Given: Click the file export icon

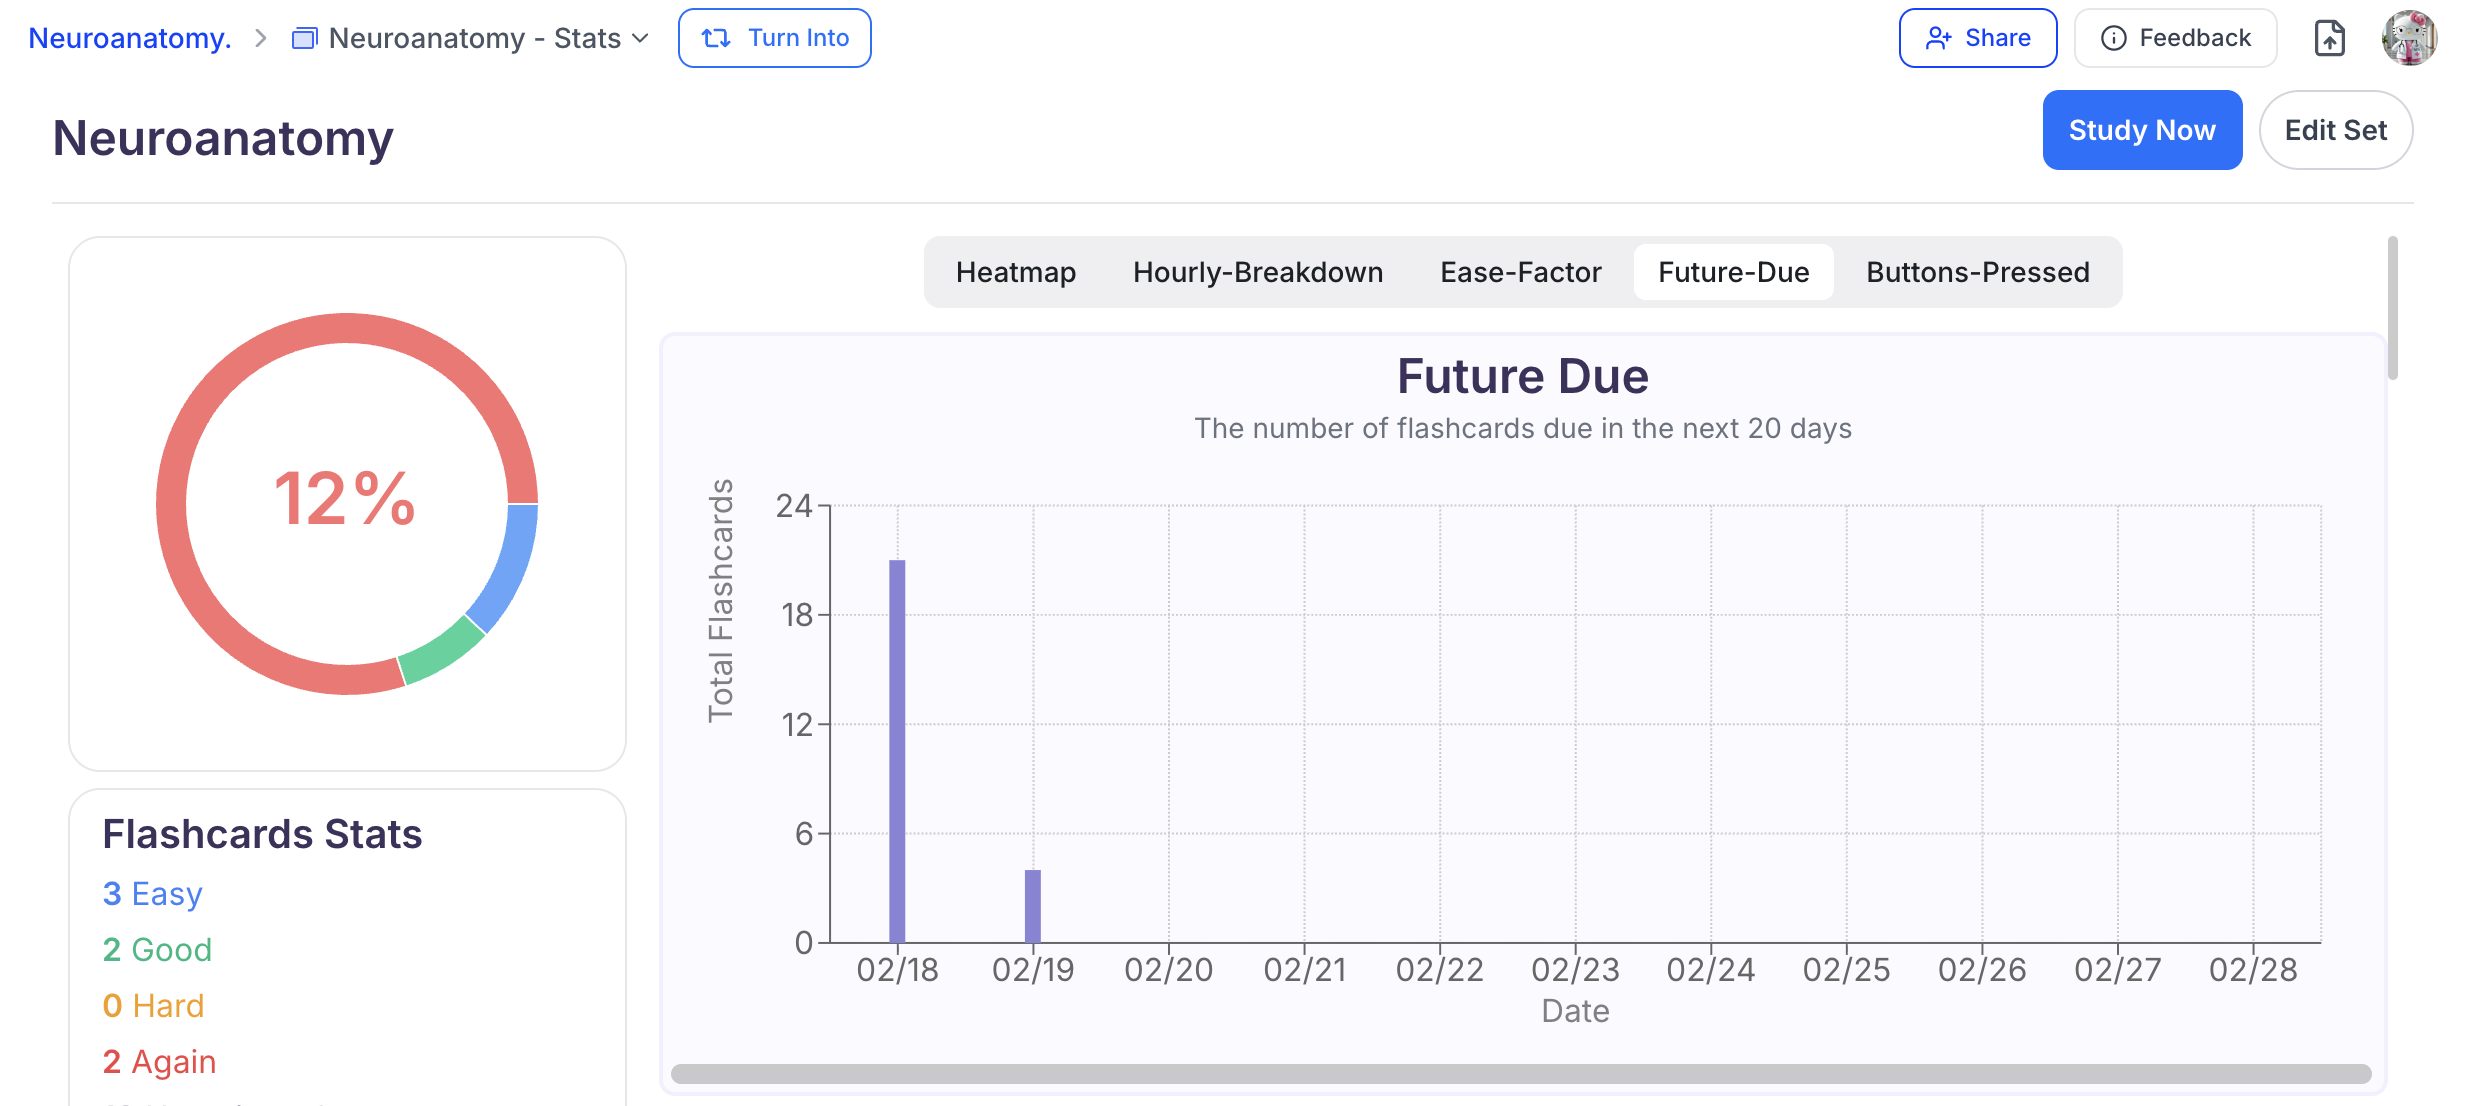Looking at the screenshot, I should pyautogui.click(x=2329, y=38).
